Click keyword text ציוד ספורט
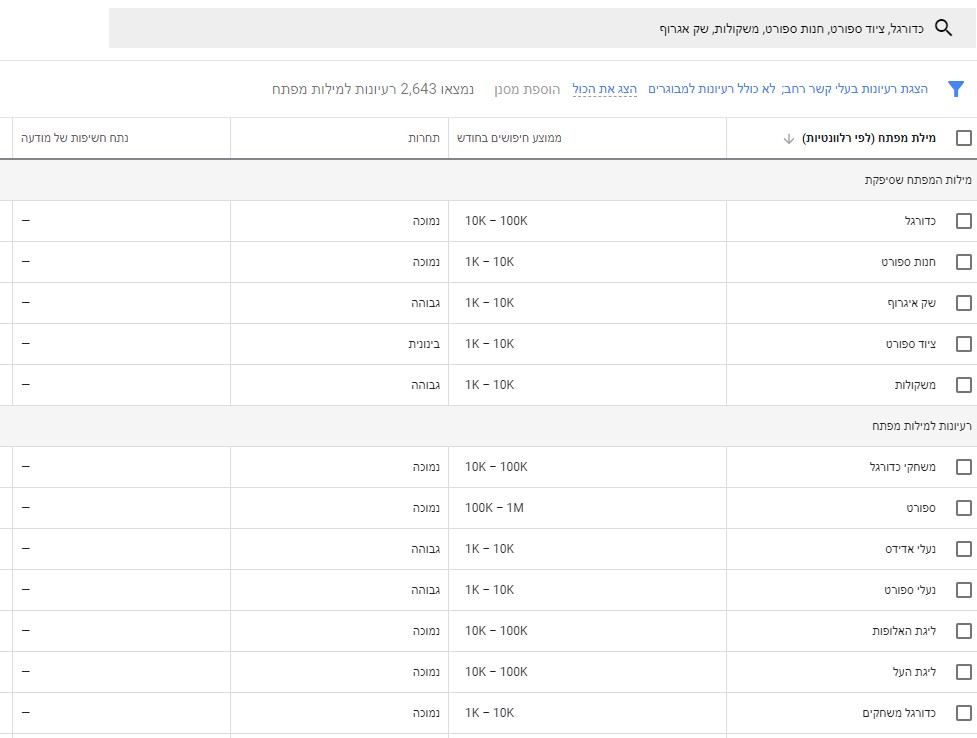The image size is (977, 738). point(911,344)
